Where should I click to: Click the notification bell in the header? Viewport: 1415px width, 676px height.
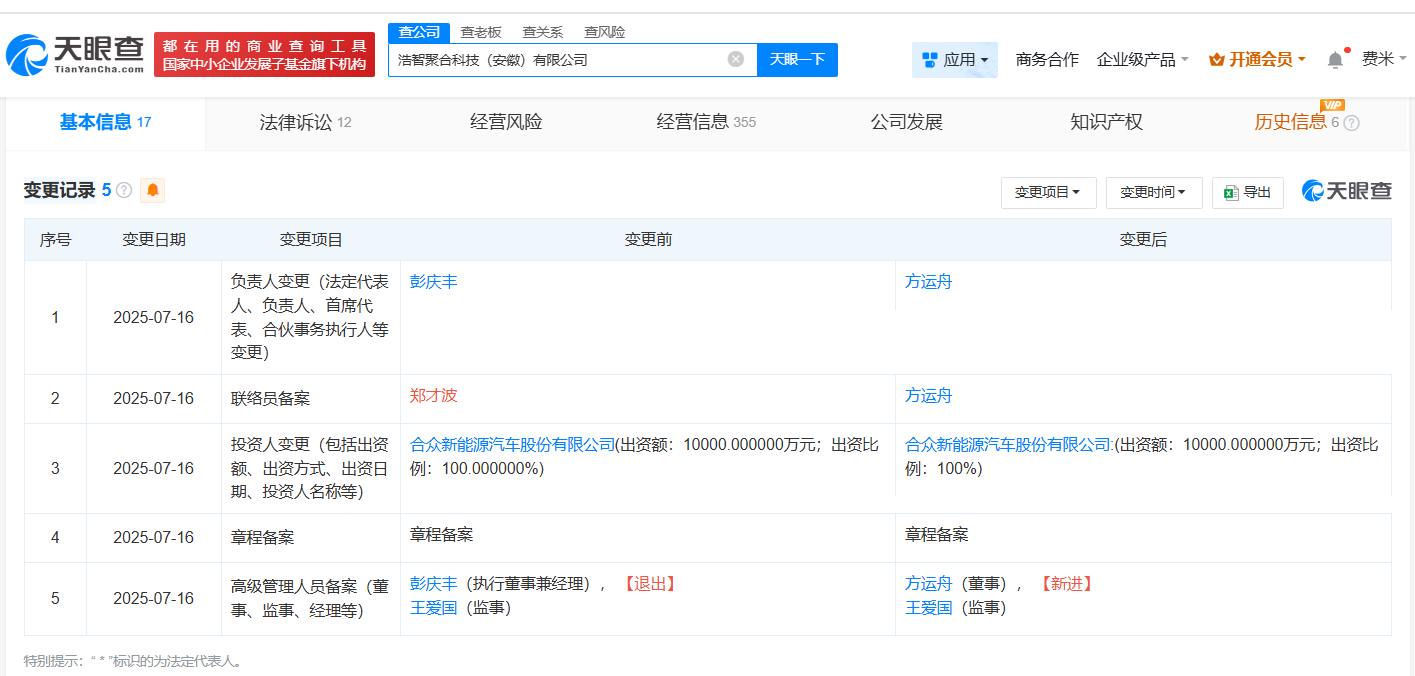[1335, 60]
